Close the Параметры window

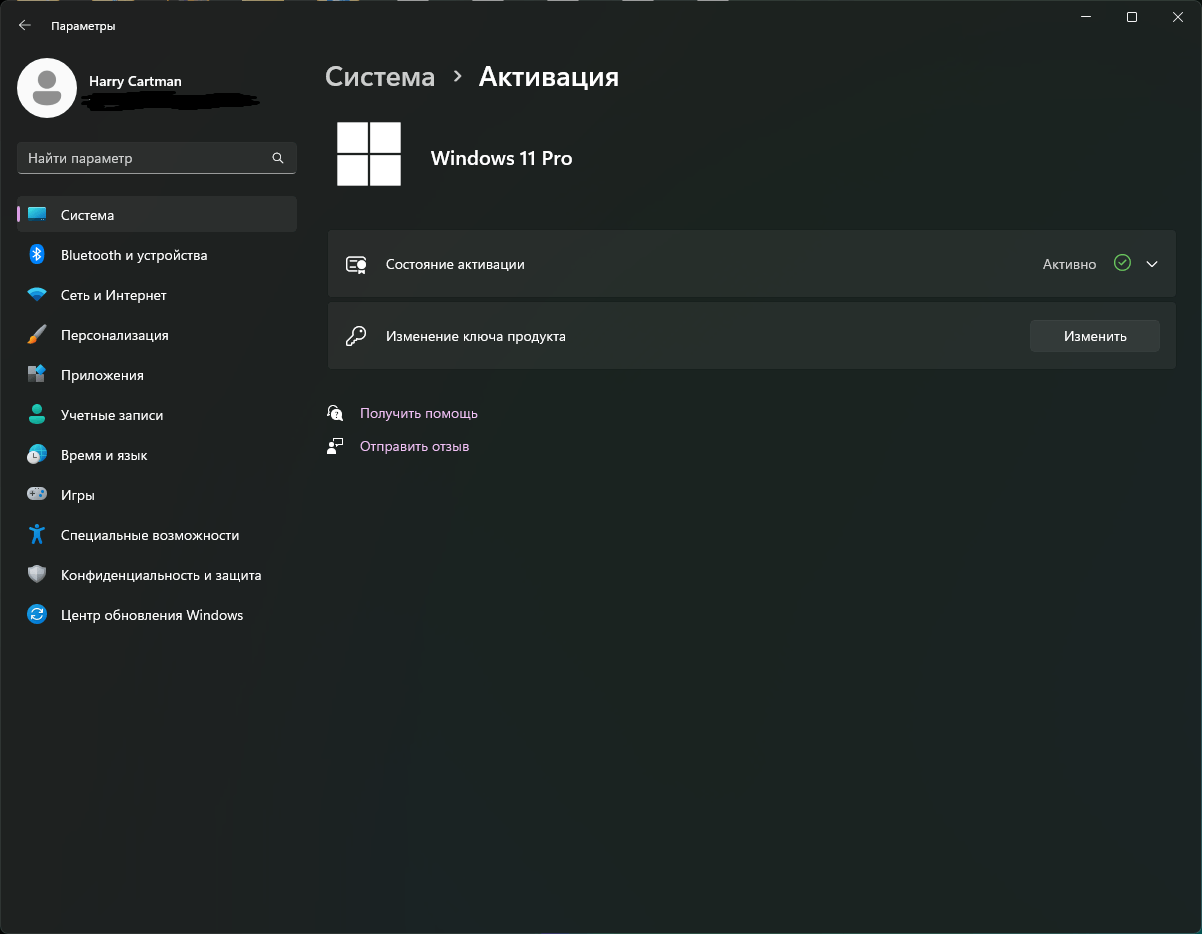(x=1178, y=17)
